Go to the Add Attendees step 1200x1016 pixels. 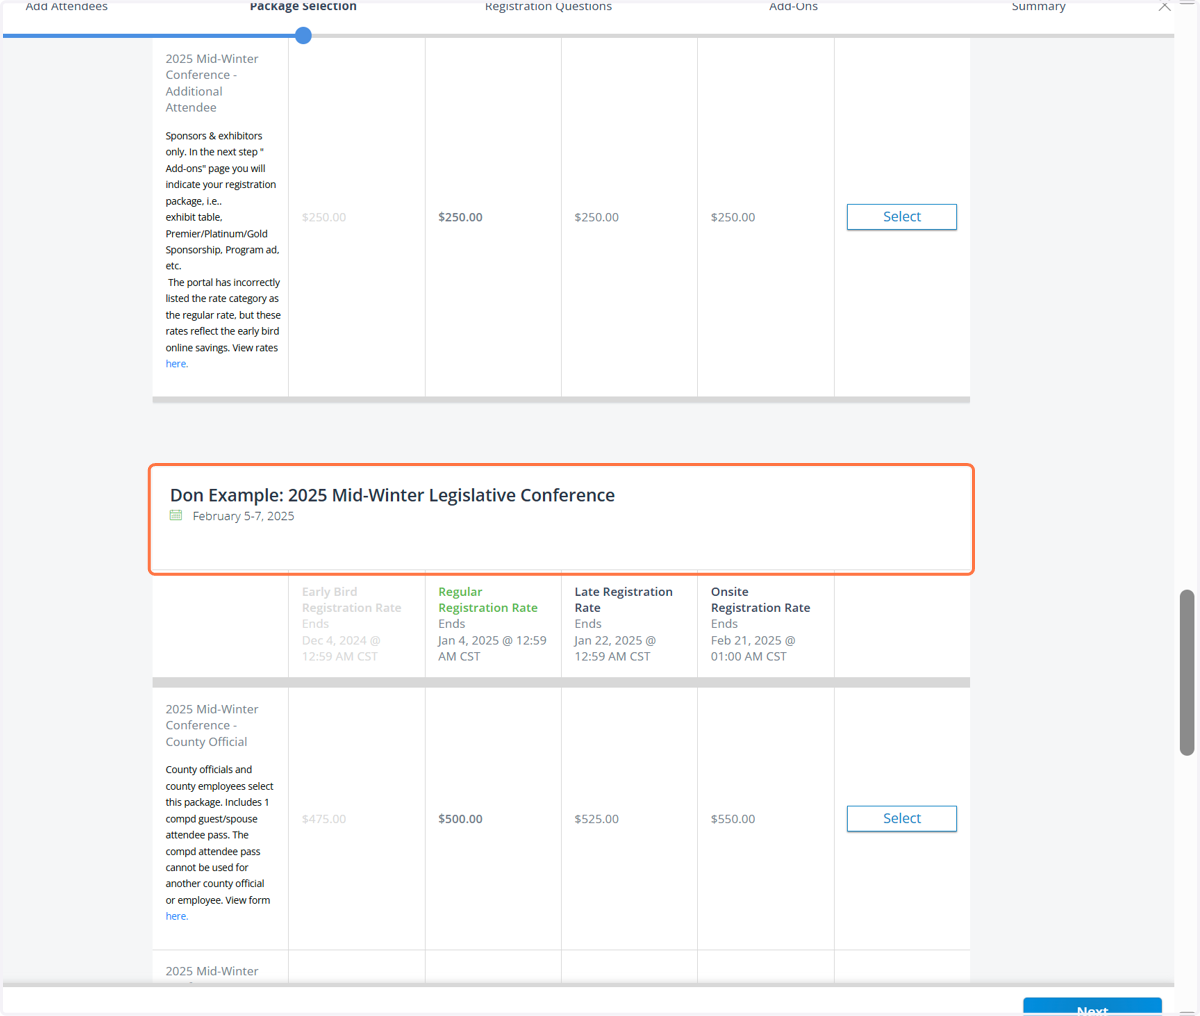coord(67,6)
